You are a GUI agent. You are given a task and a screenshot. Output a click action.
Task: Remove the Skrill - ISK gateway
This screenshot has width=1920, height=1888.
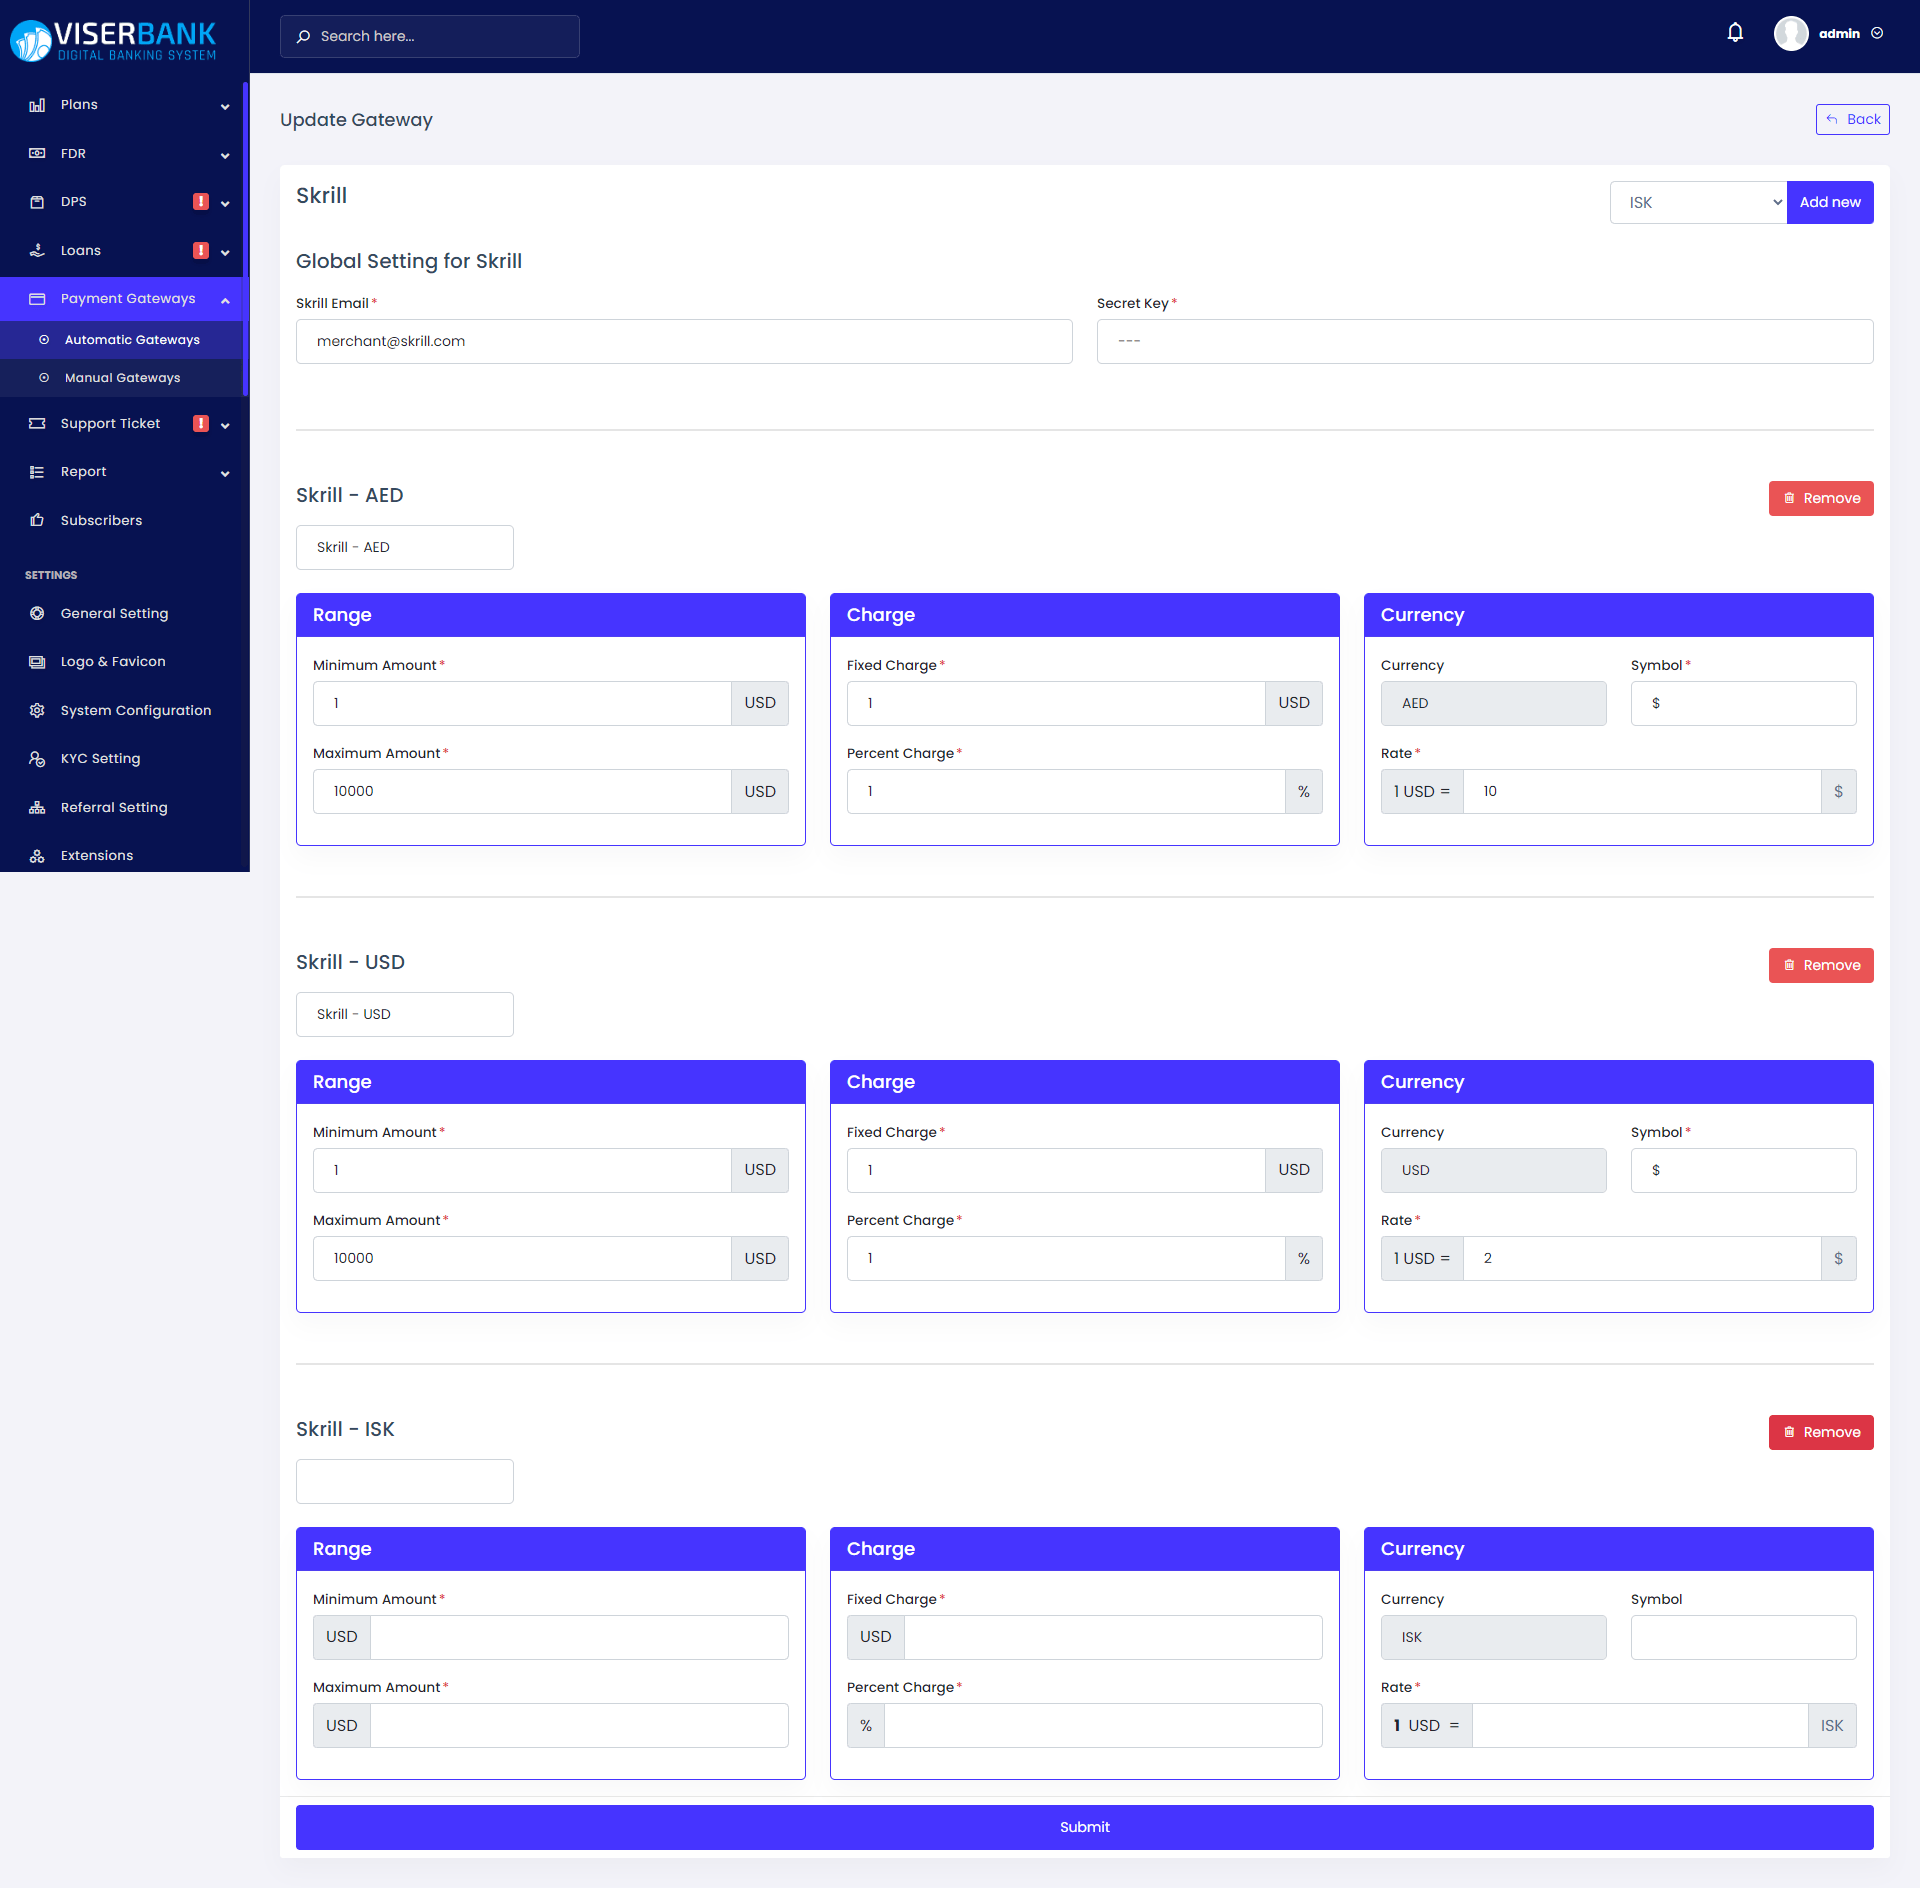point(1821,1432)
